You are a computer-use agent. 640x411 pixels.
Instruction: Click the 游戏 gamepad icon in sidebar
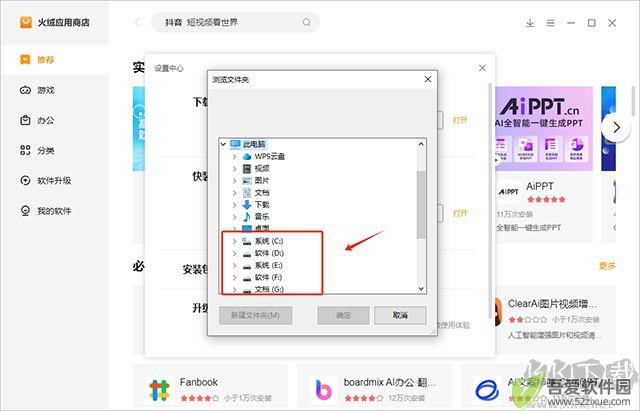[x=25, y=90]
